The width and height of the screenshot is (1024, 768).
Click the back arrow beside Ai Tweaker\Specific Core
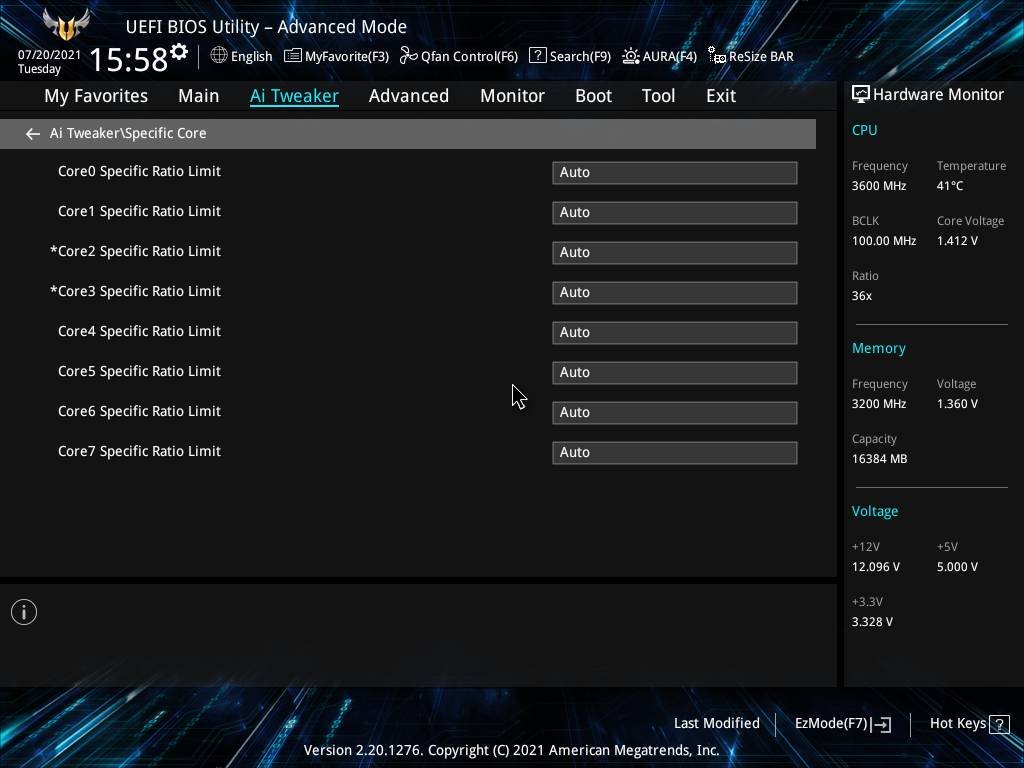pyautogui.click(x=33, y=133)
